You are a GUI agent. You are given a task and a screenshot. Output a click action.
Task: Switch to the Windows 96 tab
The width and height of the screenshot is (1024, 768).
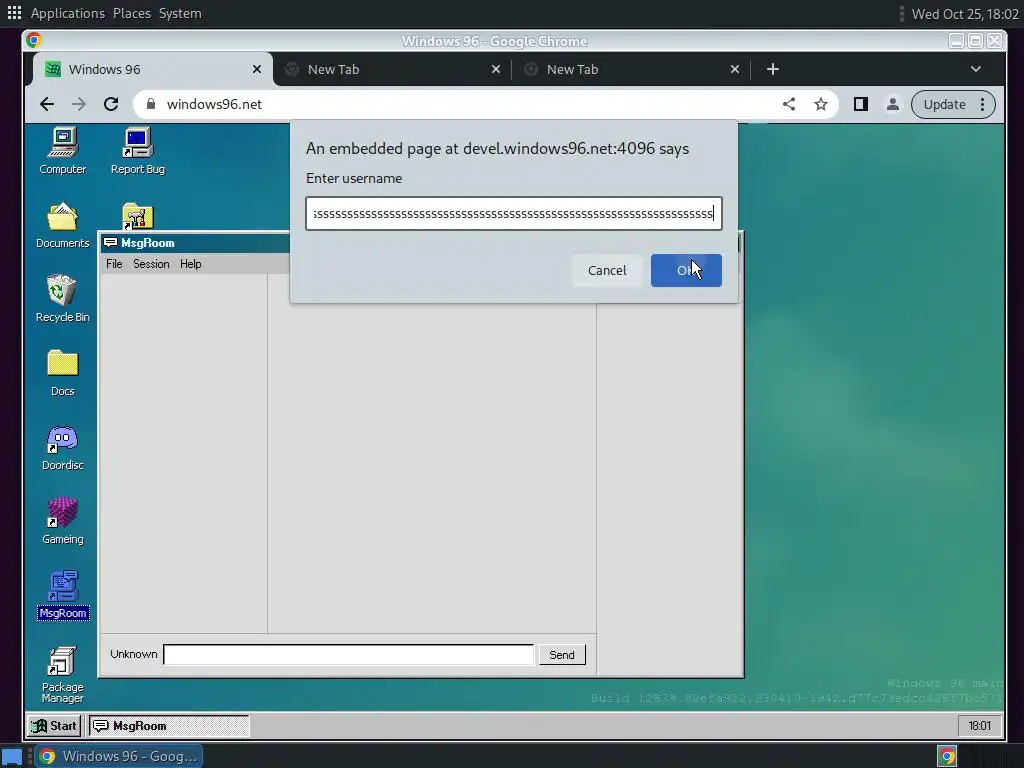tap(153, 69)
